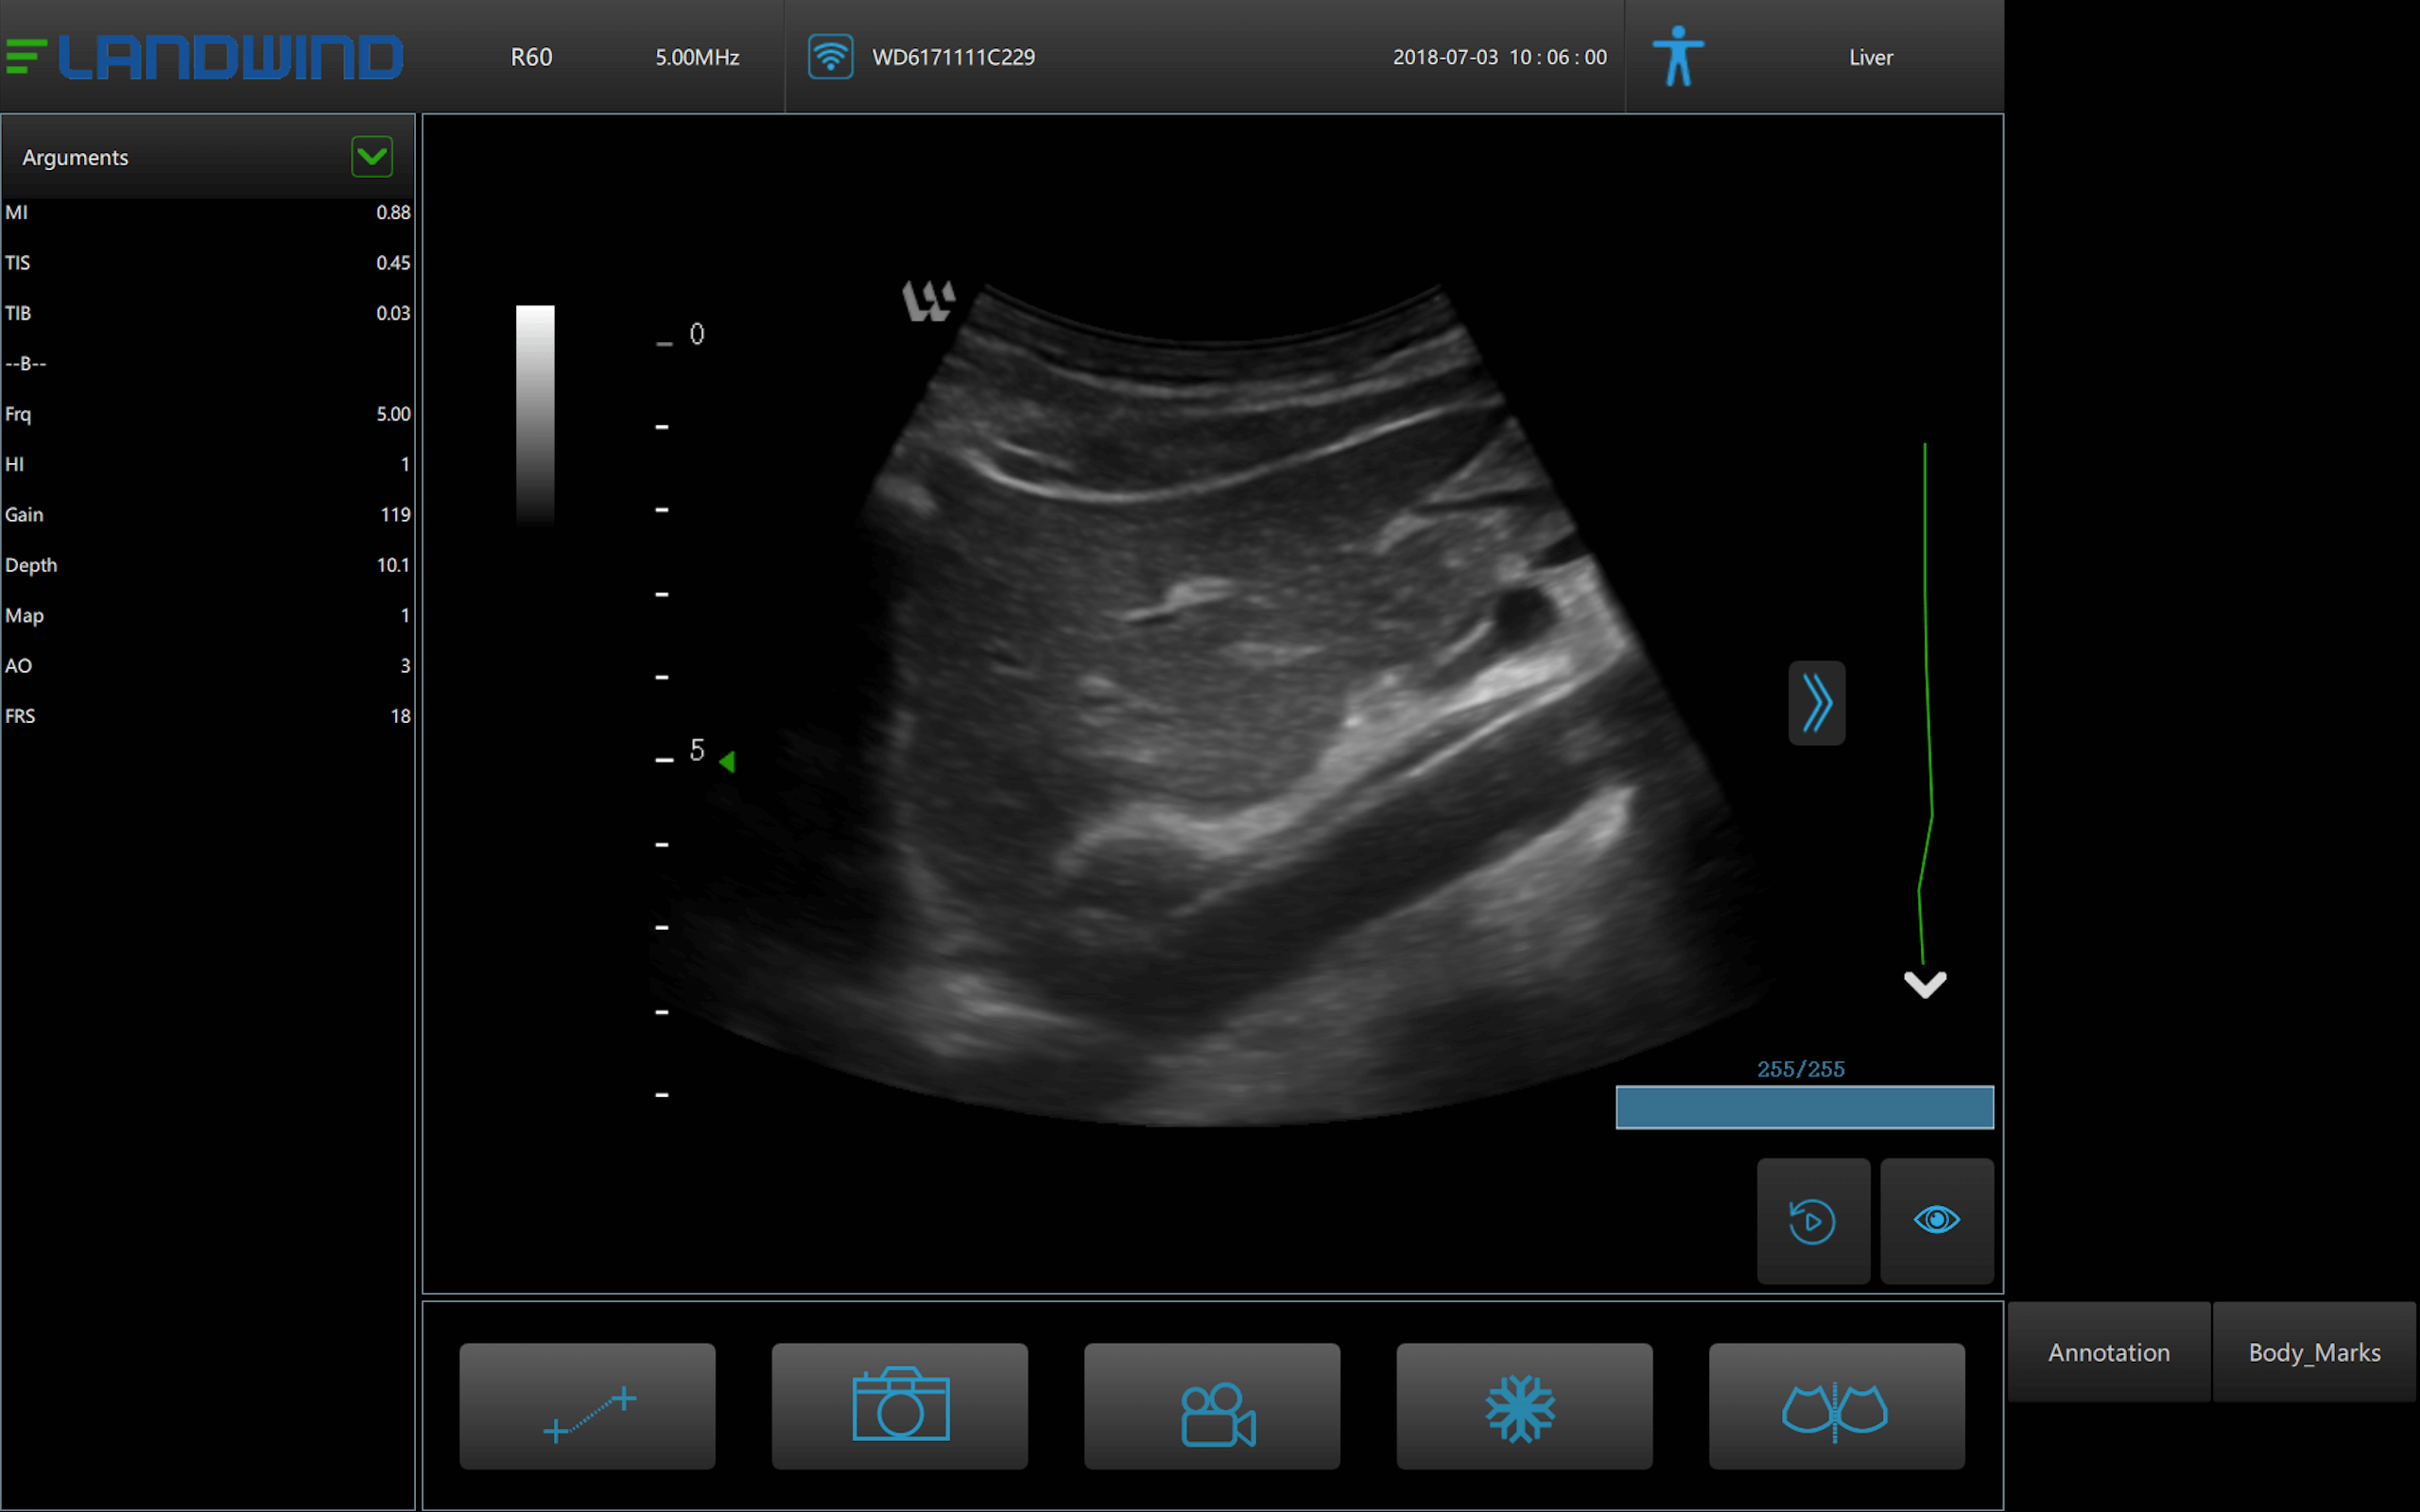Screen dimensions: 2420x1512
Task: Click the grayscale map bar
Action: click(535, 415)
